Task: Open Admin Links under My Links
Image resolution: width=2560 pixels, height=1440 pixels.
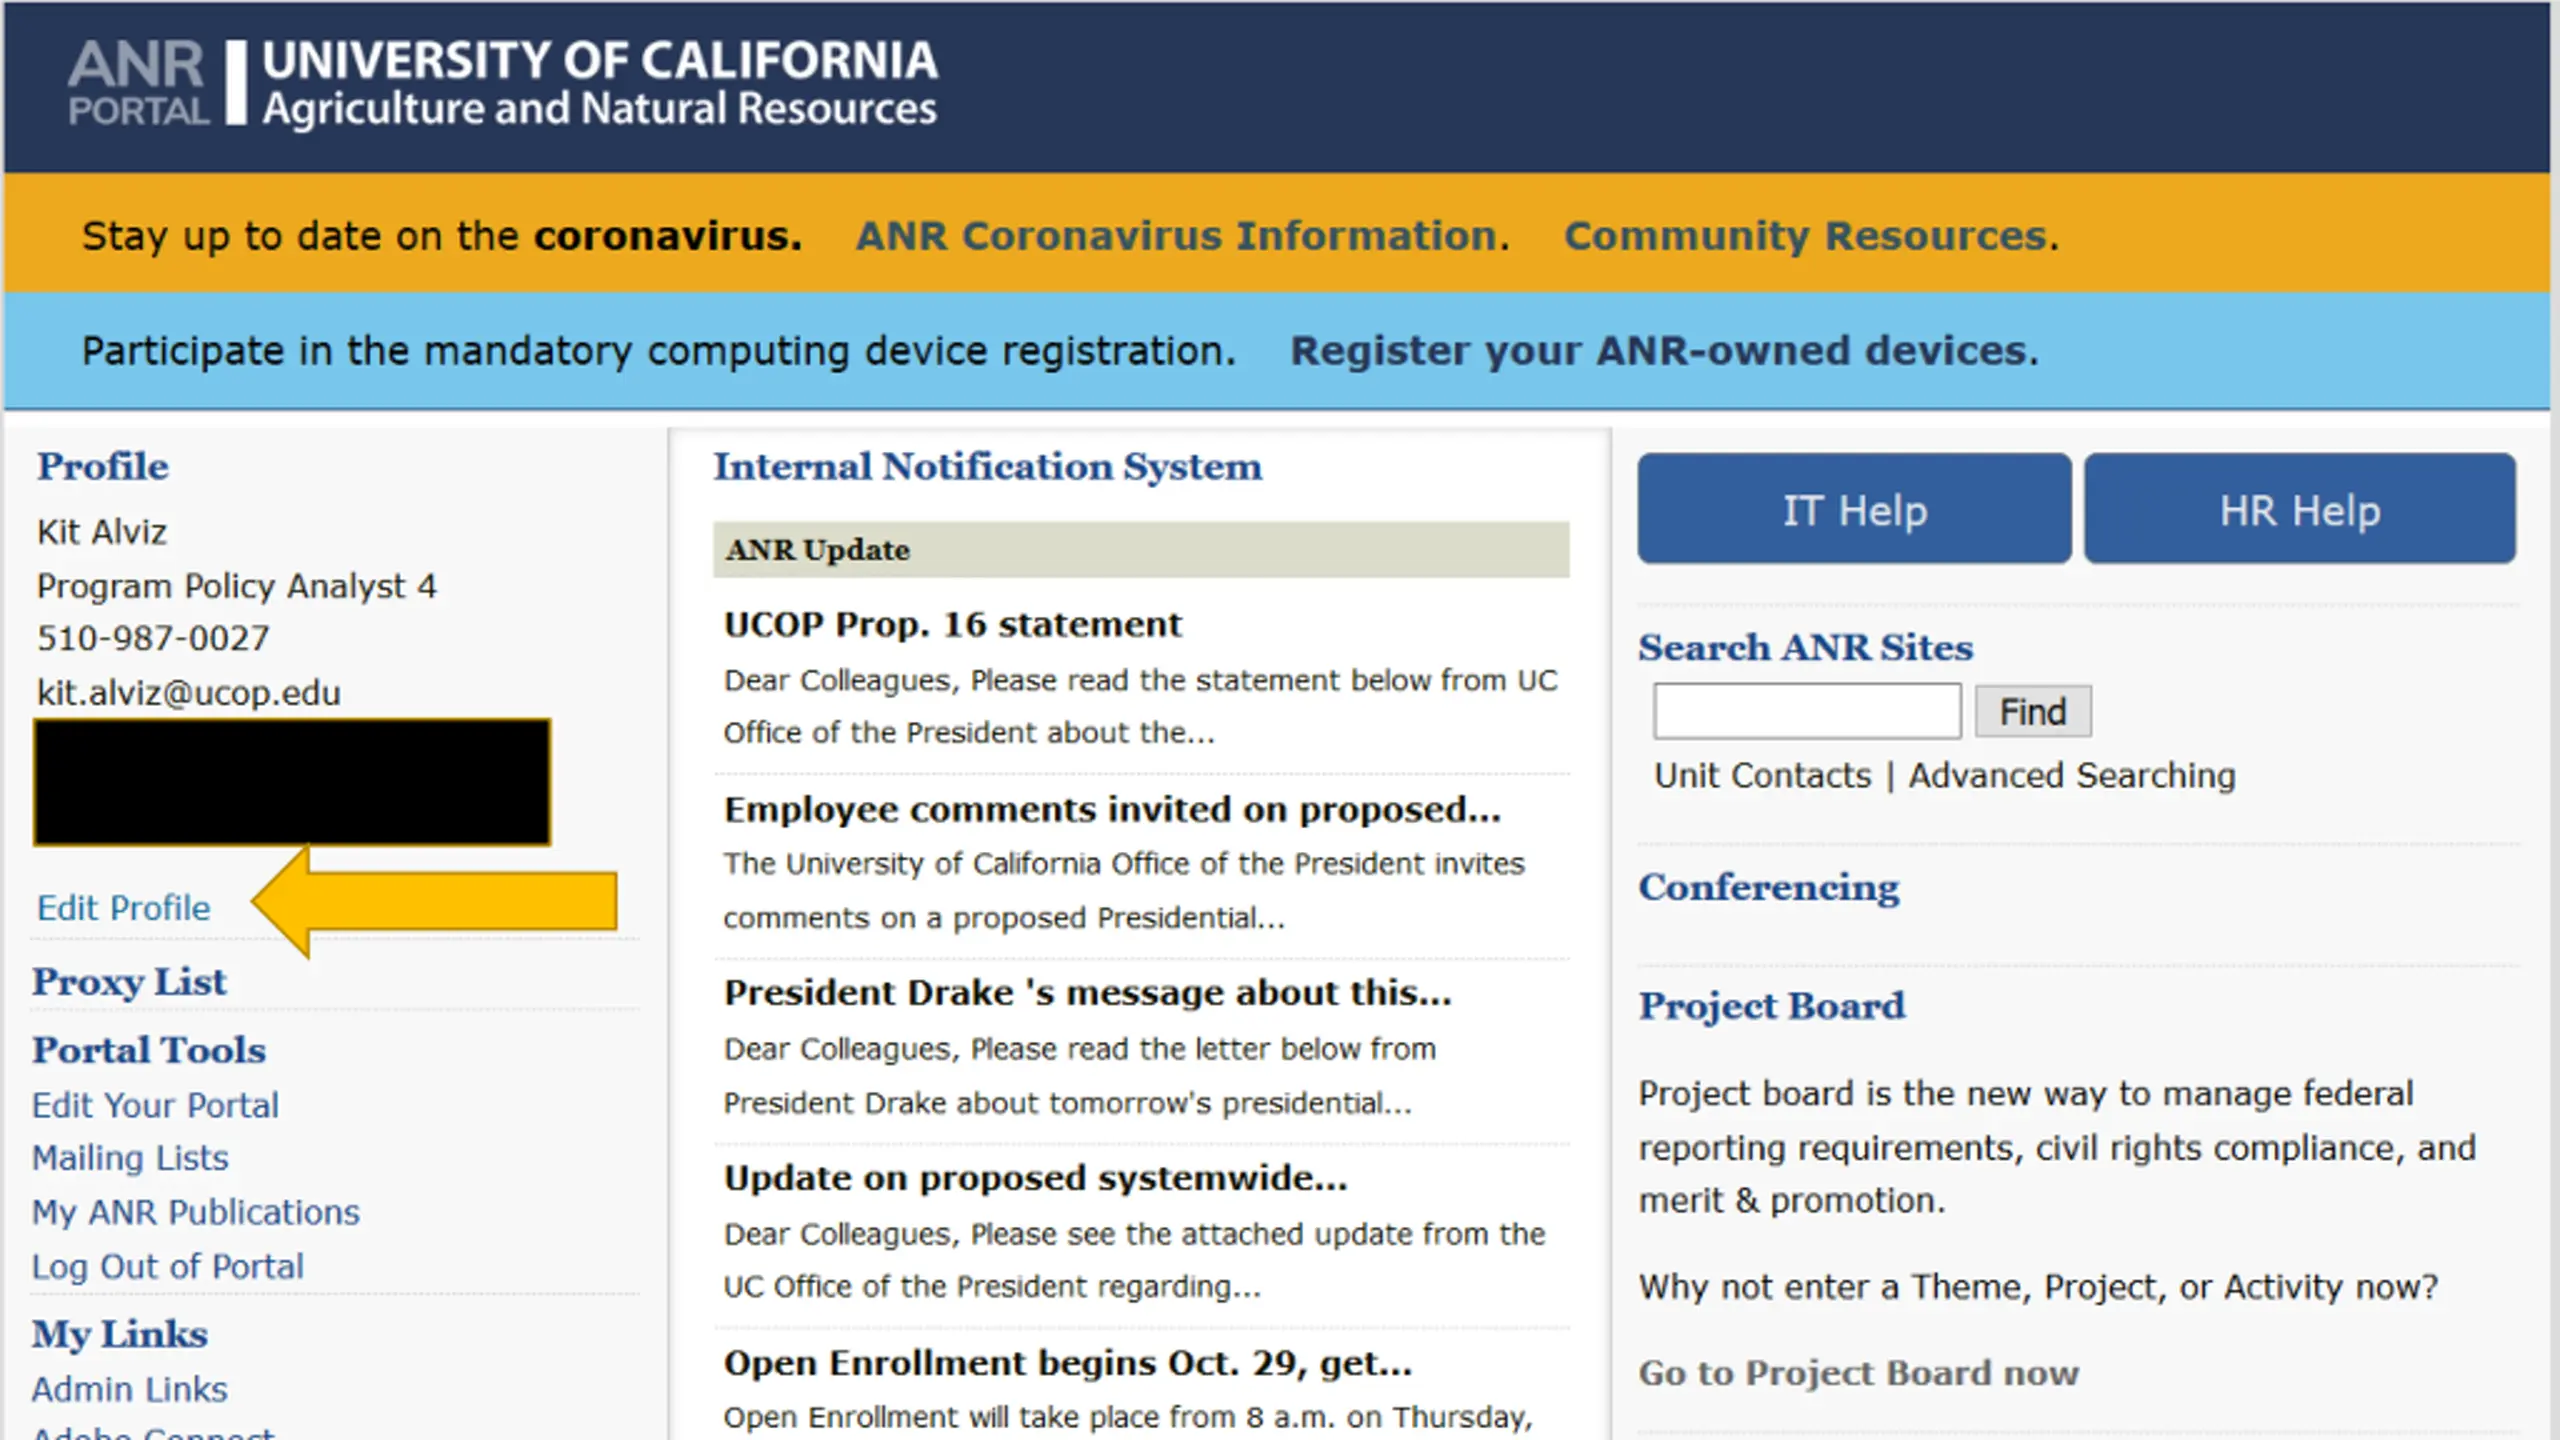Action: 130,1389
